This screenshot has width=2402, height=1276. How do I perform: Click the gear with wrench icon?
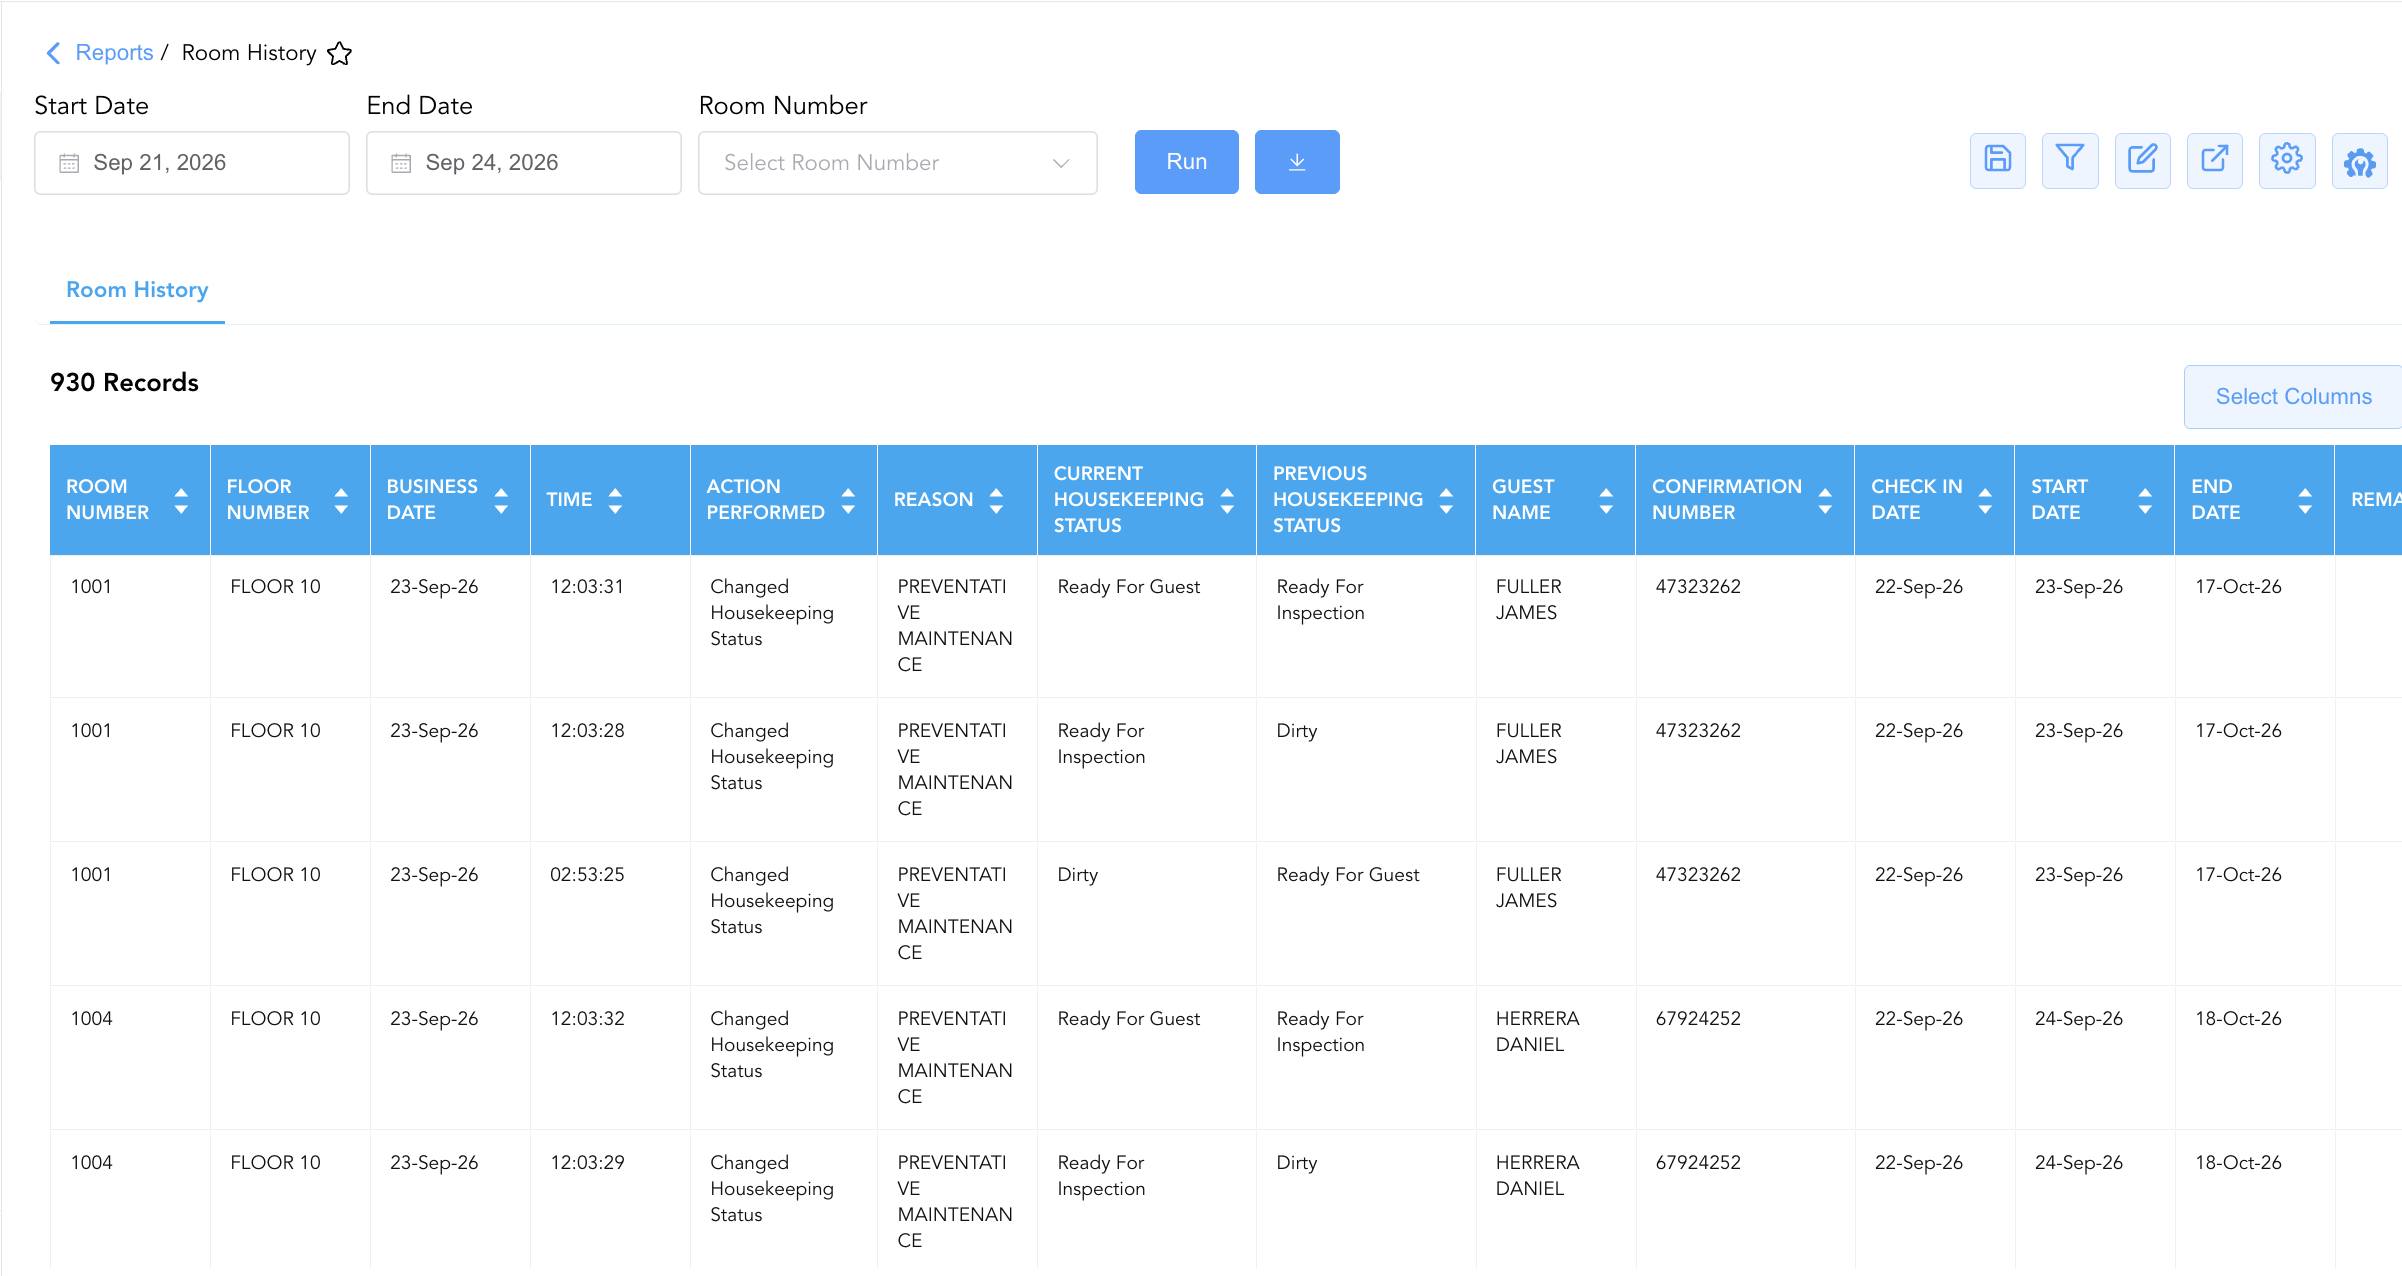pos(2359,160)
